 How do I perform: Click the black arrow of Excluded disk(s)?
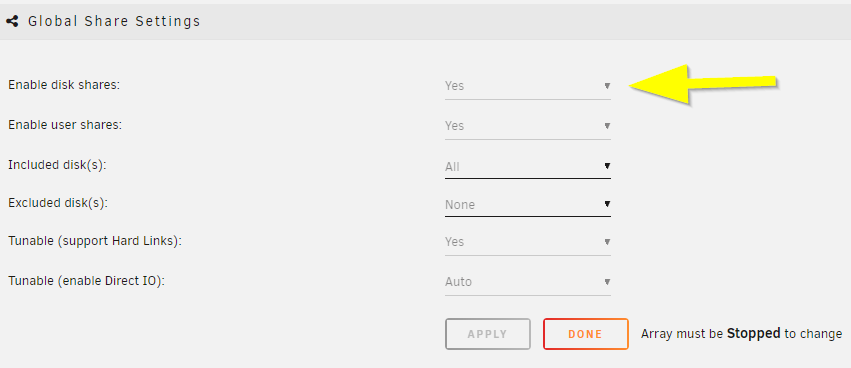point(607,204)
